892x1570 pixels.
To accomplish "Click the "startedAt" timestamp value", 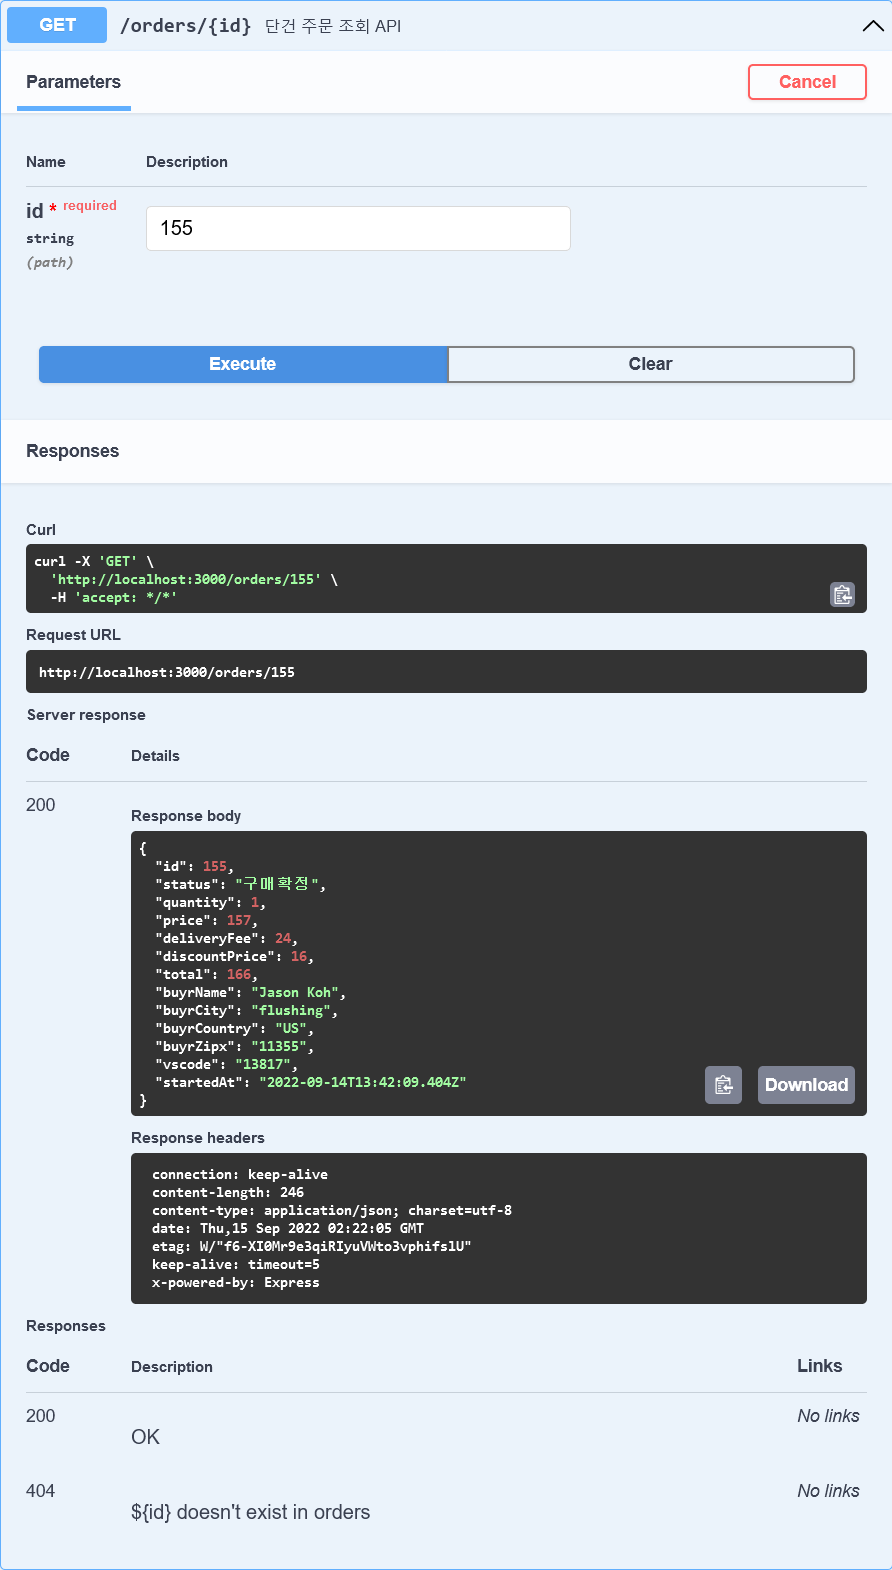I will coord(363,1083).
